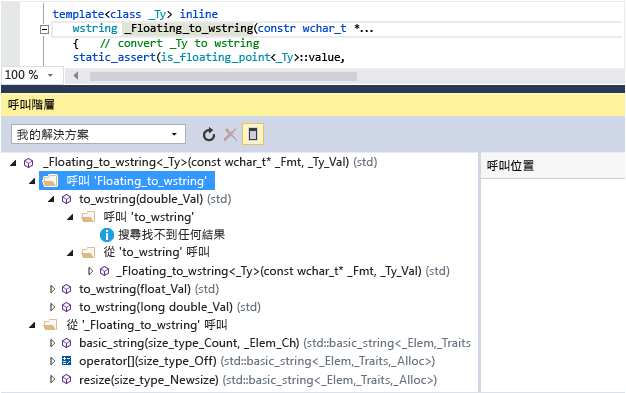Click the folder icon of 從 '_Floating_to_wstring' 呼叫
Viewport: 626px width, 393px height.
[50, 325]
